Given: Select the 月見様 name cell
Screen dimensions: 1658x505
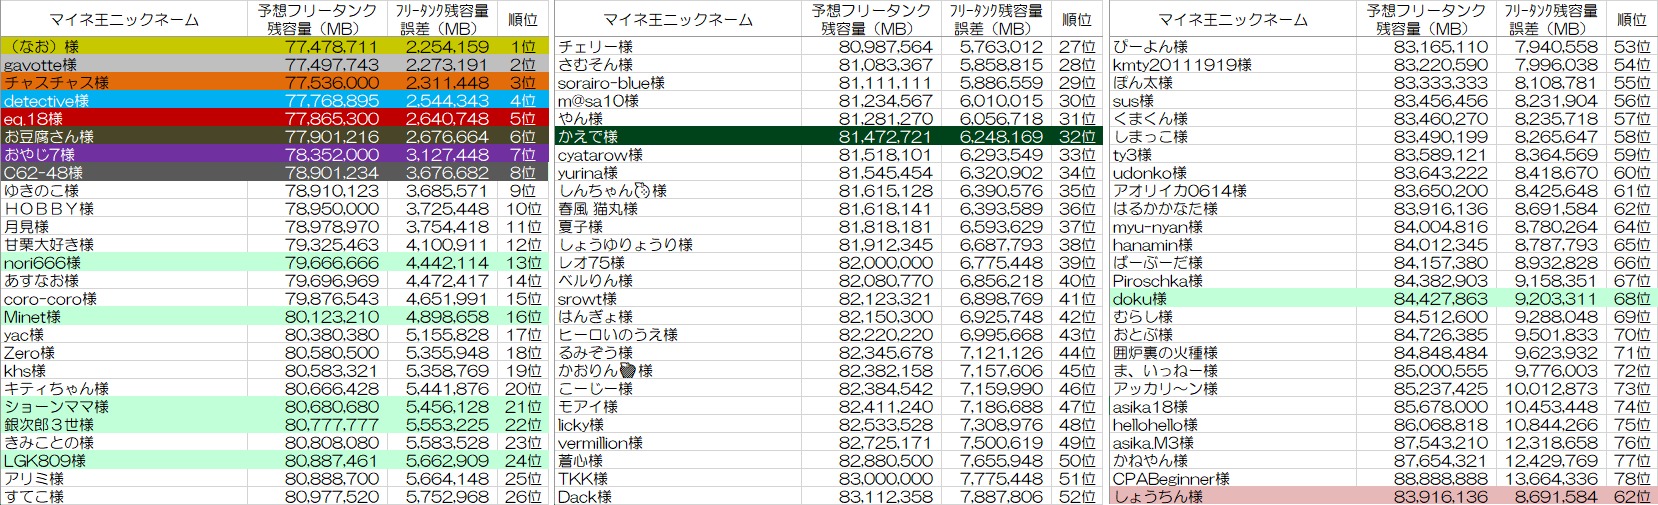Looking at the screenshot, I should (x=124, y=227).
